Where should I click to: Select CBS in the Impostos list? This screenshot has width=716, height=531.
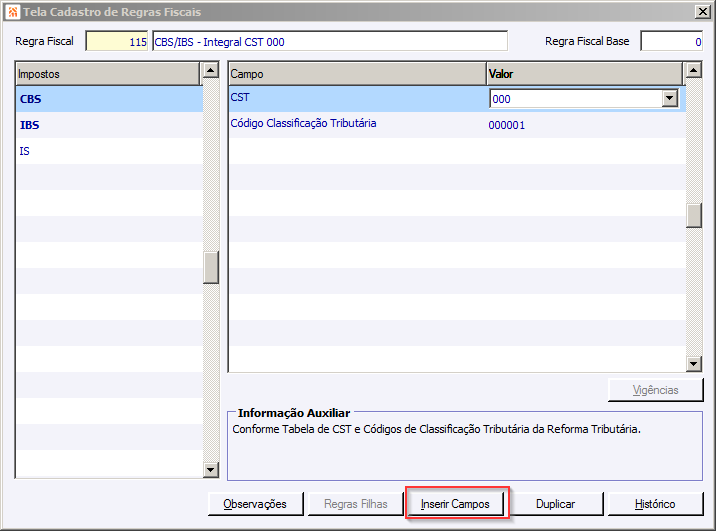click(109, 99)
